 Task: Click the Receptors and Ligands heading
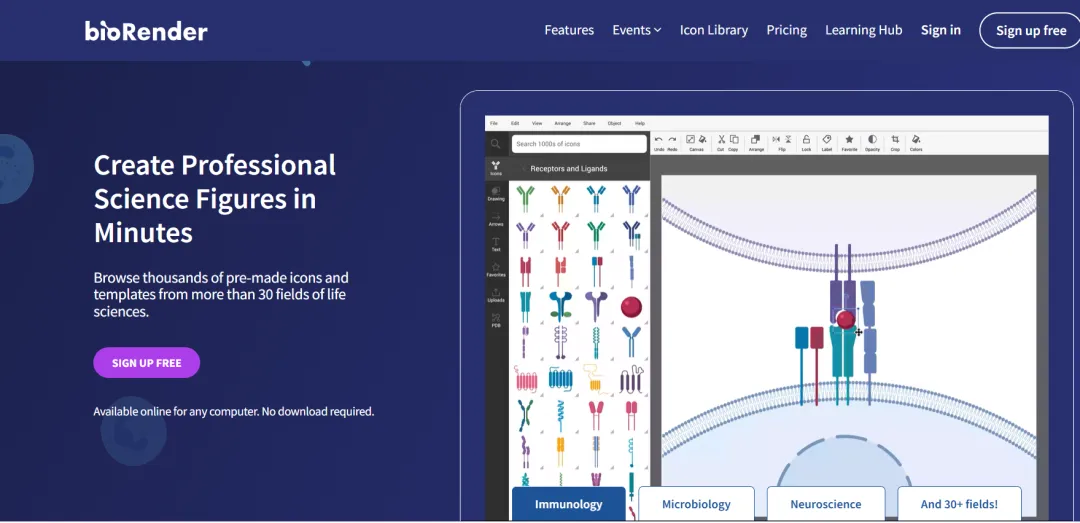(x=569, y=169)
